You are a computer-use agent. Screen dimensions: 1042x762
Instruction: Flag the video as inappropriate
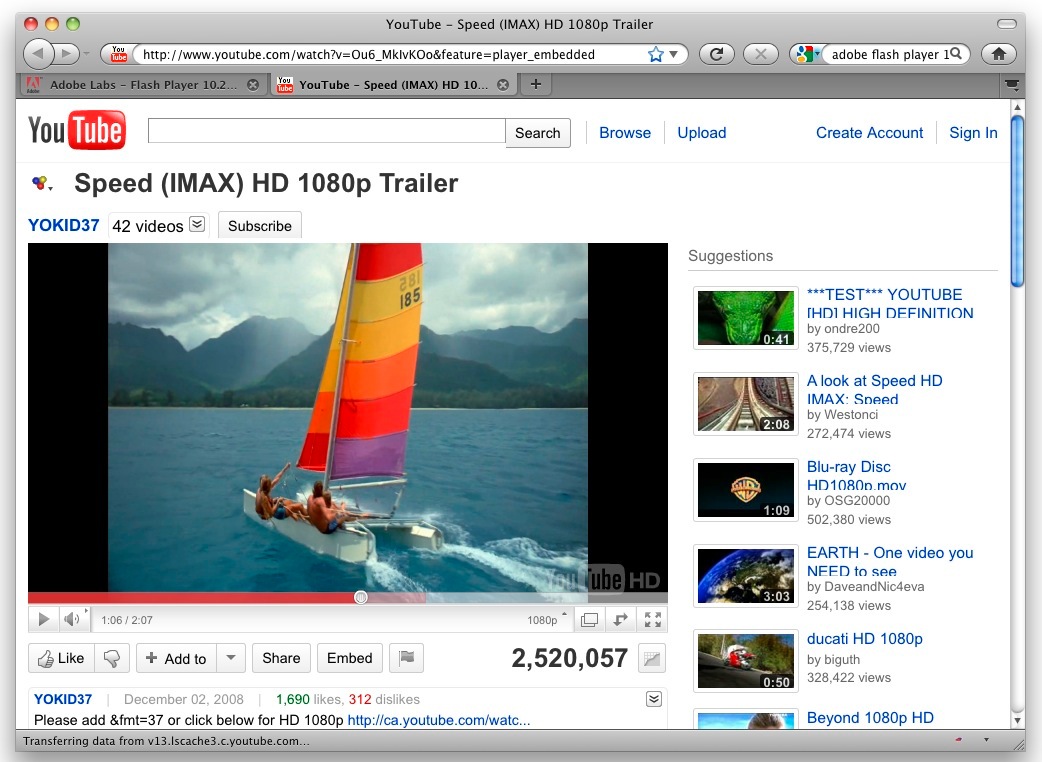[x=406, y=658]
